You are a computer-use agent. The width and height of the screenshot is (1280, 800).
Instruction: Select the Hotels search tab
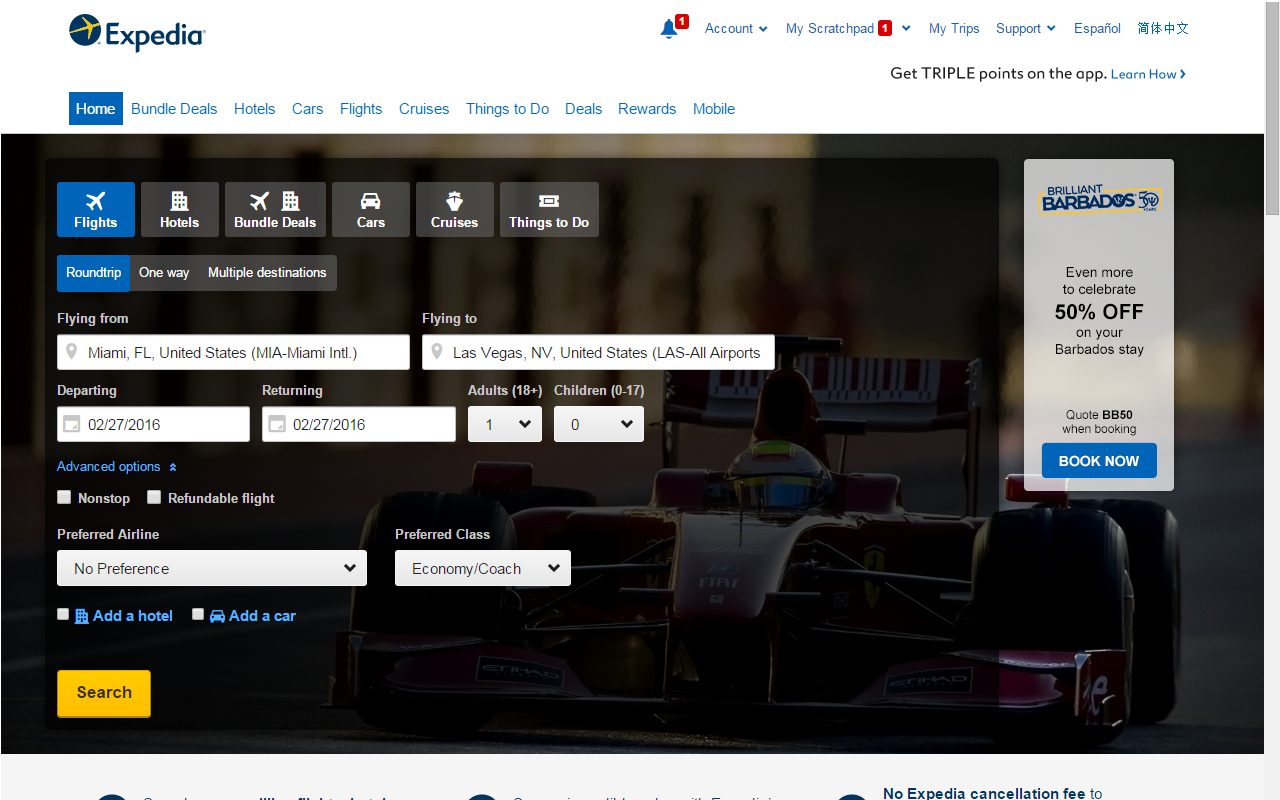pos(180,209)
